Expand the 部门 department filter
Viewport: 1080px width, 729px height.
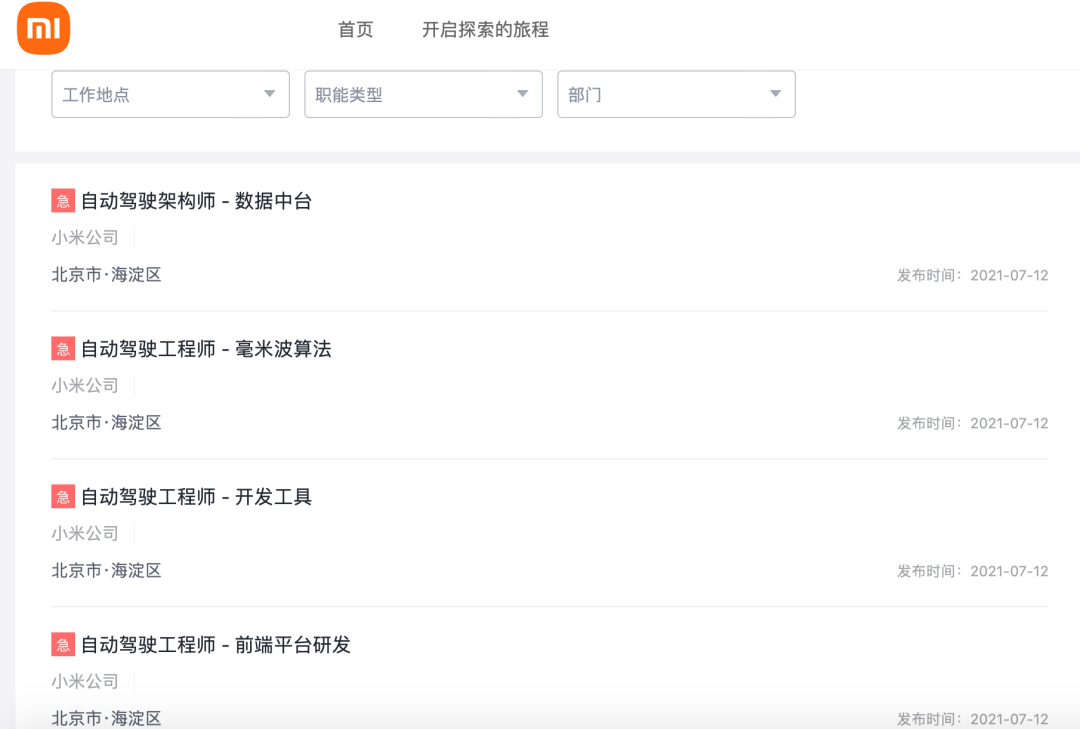click(x=676, y=94)
